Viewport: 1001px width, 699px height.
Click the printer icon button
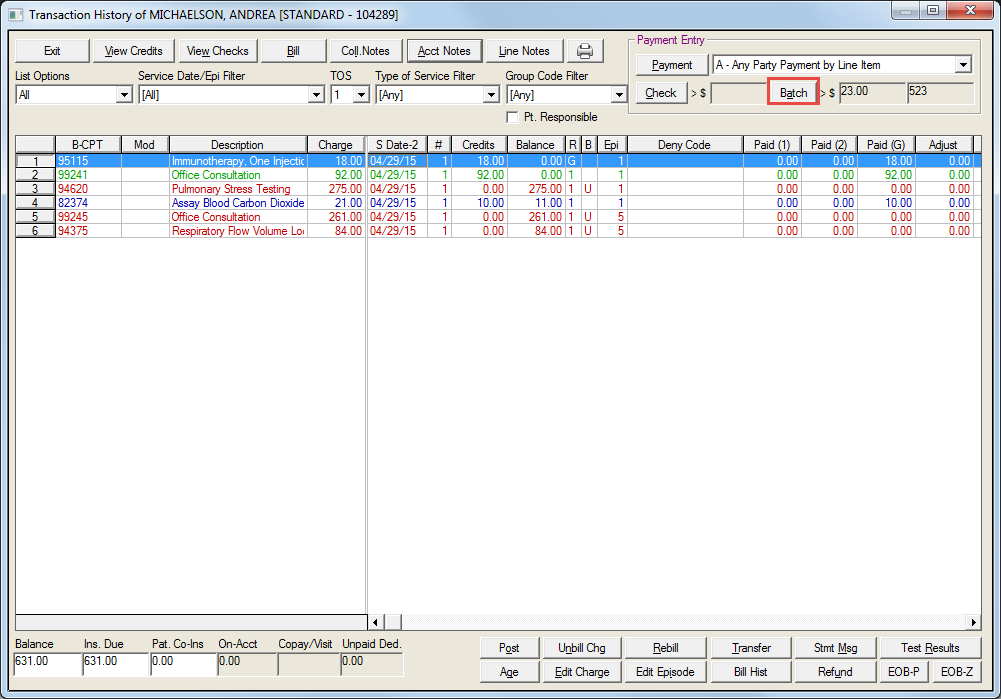[x=585, y=51]
